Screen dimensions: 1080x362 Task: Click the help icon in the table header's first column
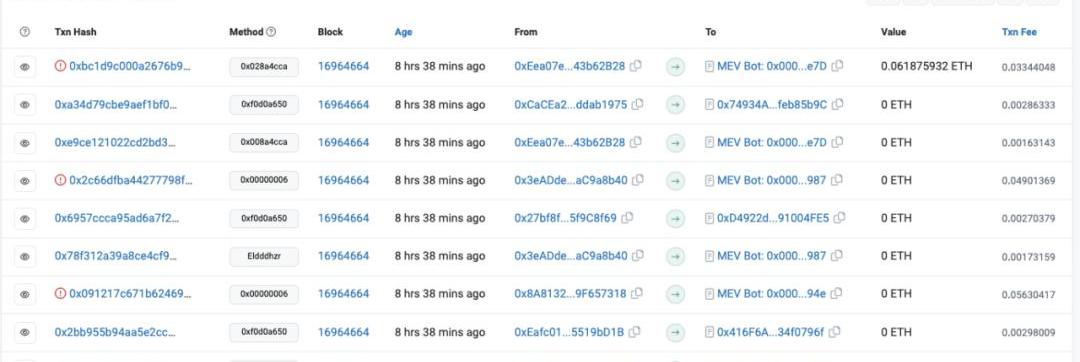click(x=25, y=32)
